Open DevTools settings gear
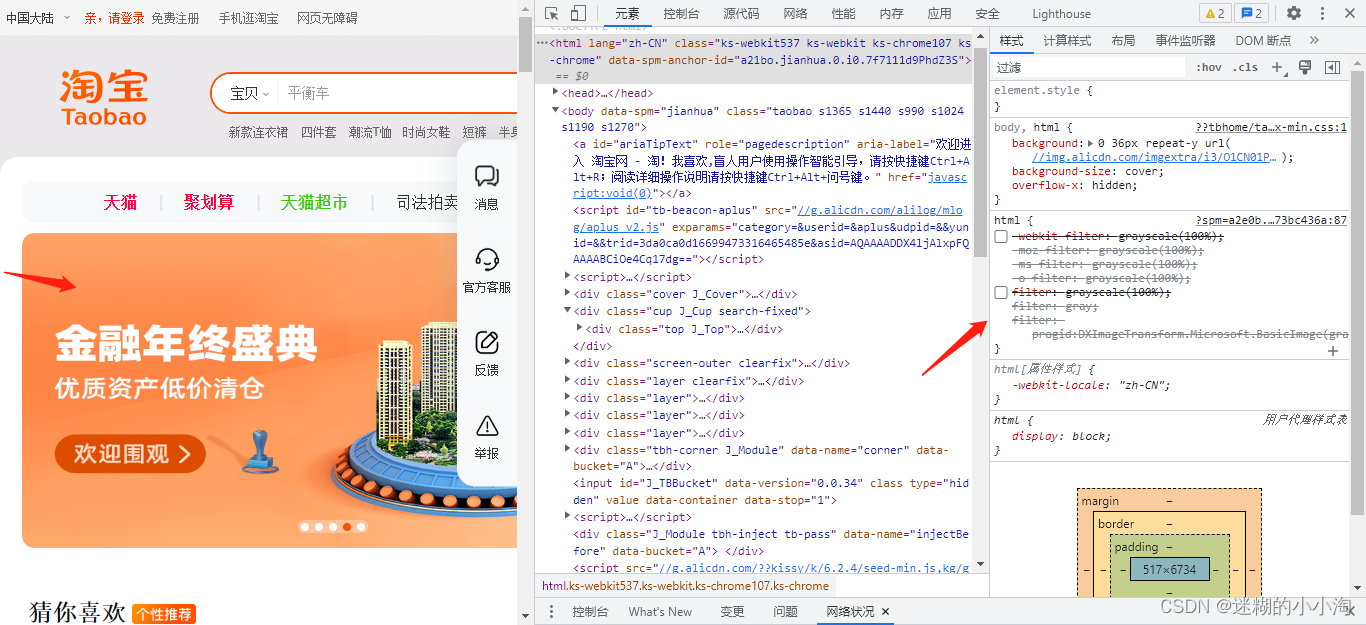Viewport: 1366px width, 625px height. tap(1294, 13)
